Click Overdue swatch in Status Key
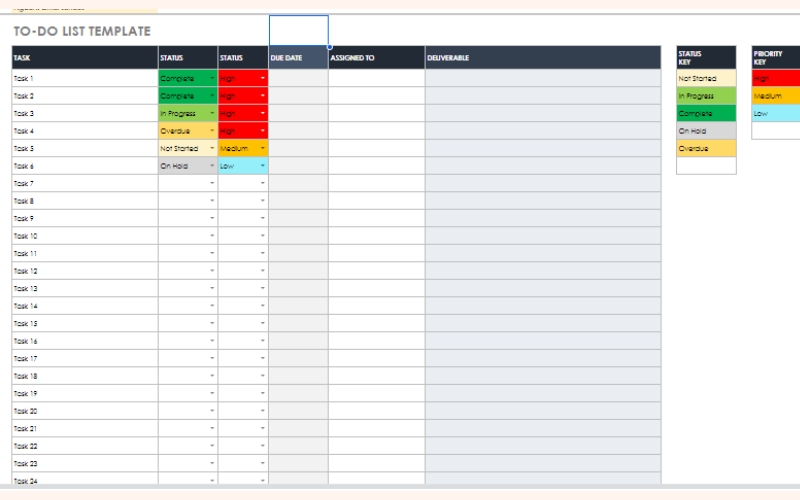This screenshot has width=800, height=500. 706,148
